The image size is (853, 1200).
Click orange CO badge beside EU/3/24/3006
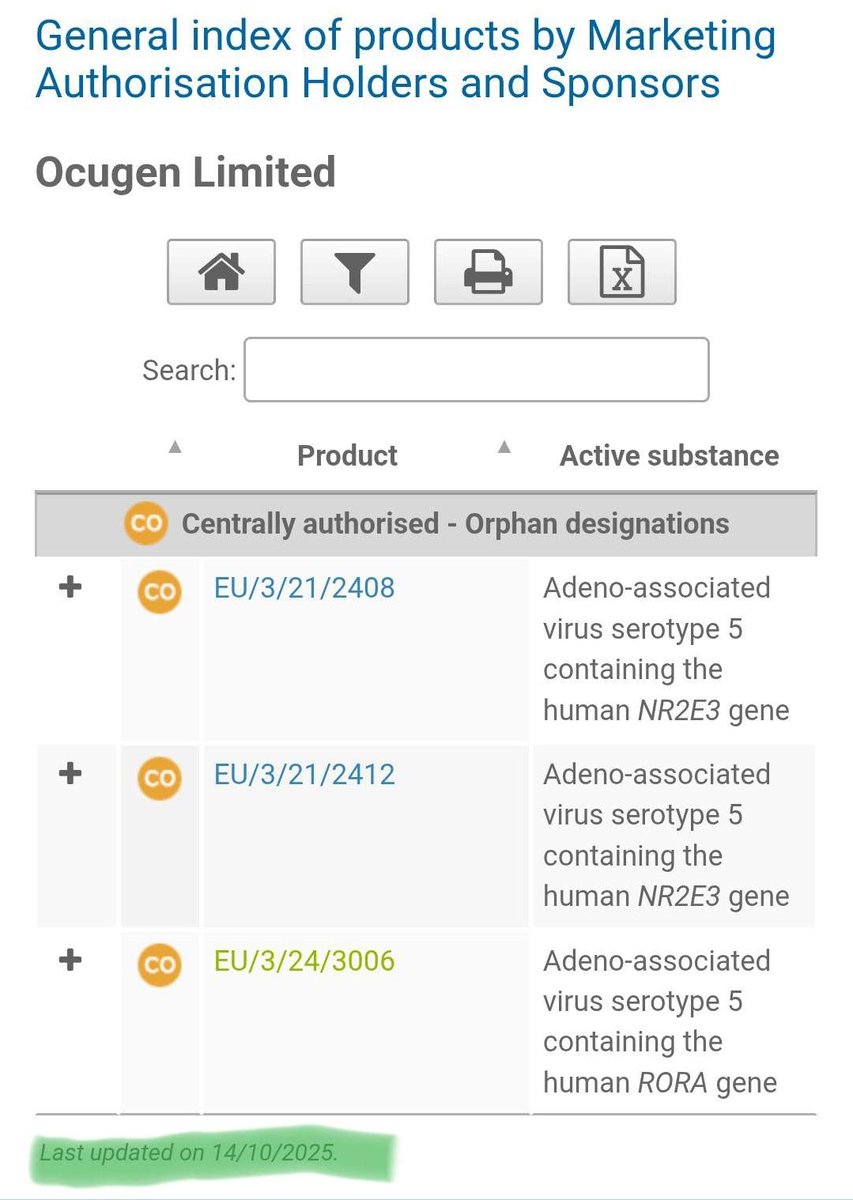[x=158, y=964]
